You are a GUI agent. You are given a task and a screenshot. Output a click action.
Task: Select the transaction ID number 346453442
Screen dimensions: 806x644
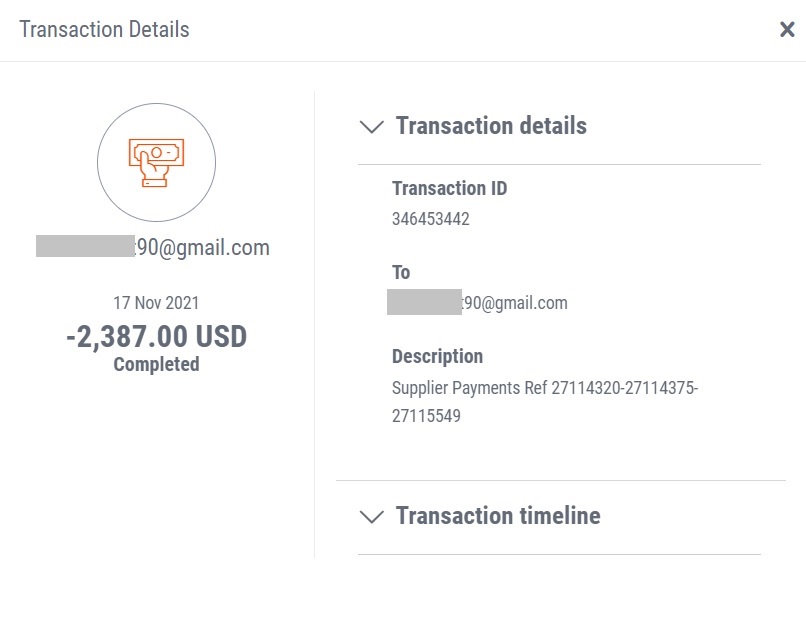tap(431, 219)
